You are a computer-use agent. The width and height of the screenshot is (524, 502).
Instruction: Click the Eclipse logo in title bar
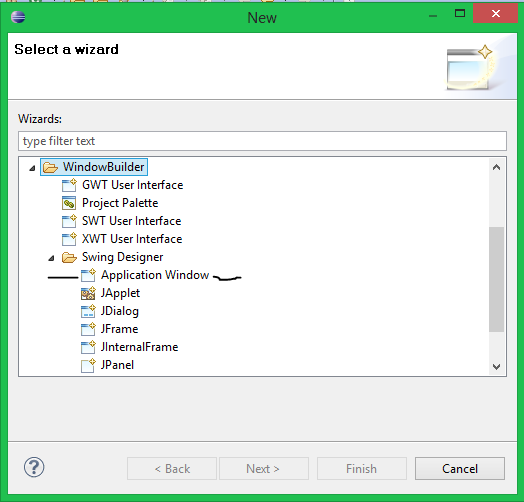(x=18, y=17)
